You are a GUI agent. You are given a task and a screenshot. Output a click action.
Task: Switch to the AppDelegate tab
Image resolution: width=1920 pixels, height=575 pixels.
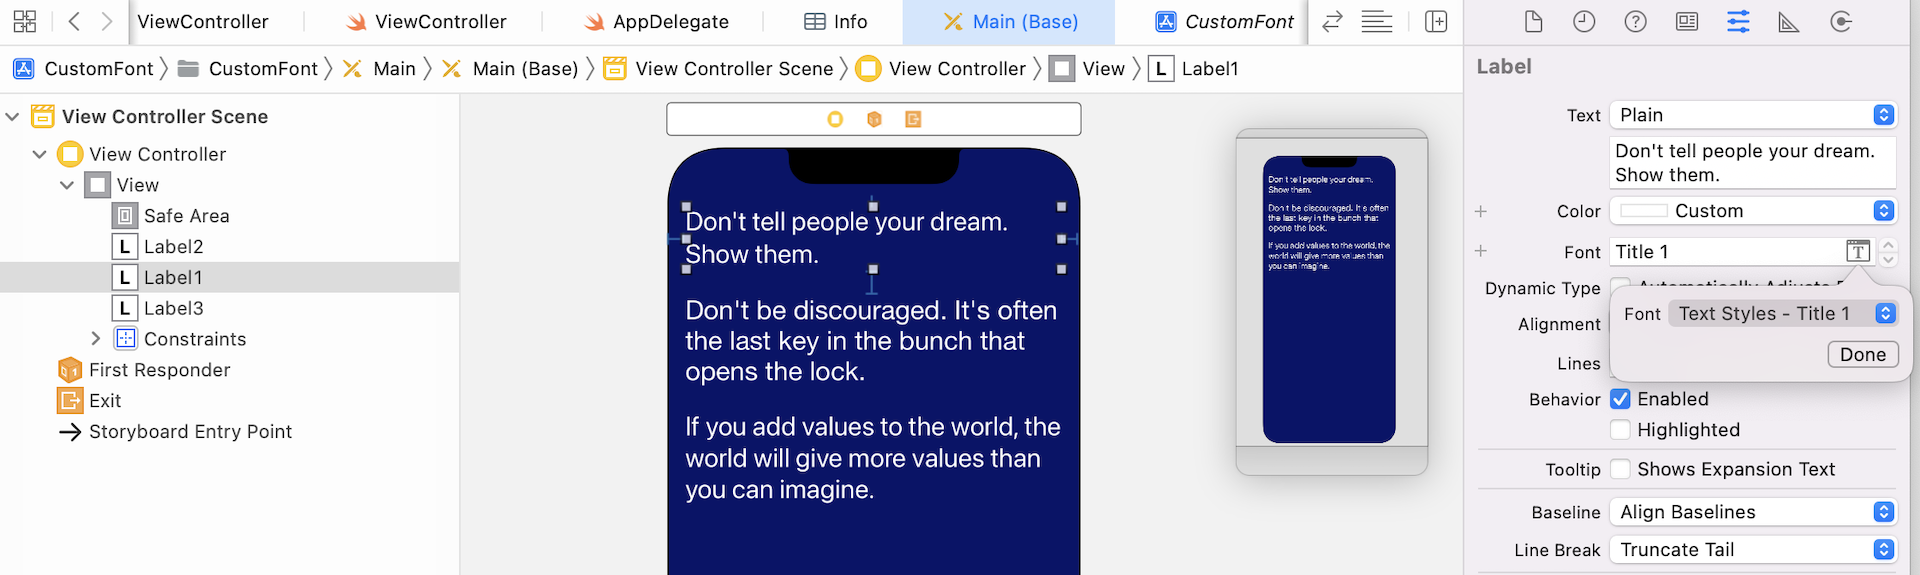pos(656,21)
